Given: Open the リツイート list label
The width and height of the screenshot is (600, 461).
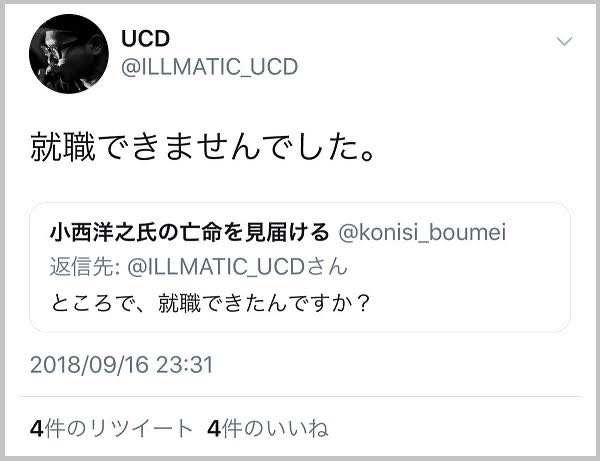Looking at the screenshot, I should 130,429.
